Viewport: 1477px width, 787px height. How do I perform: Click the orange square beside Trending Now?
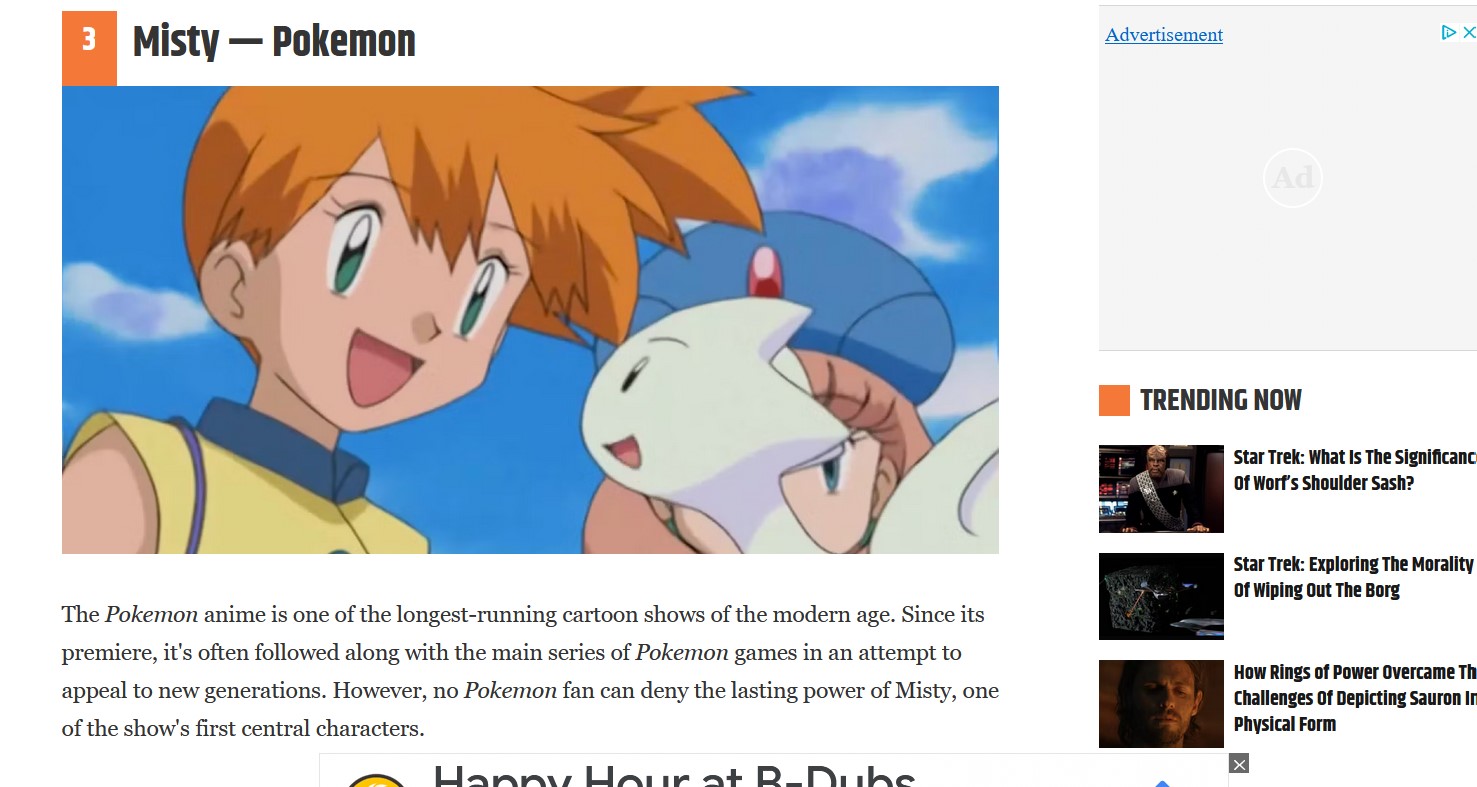[x=1114, y=400]
